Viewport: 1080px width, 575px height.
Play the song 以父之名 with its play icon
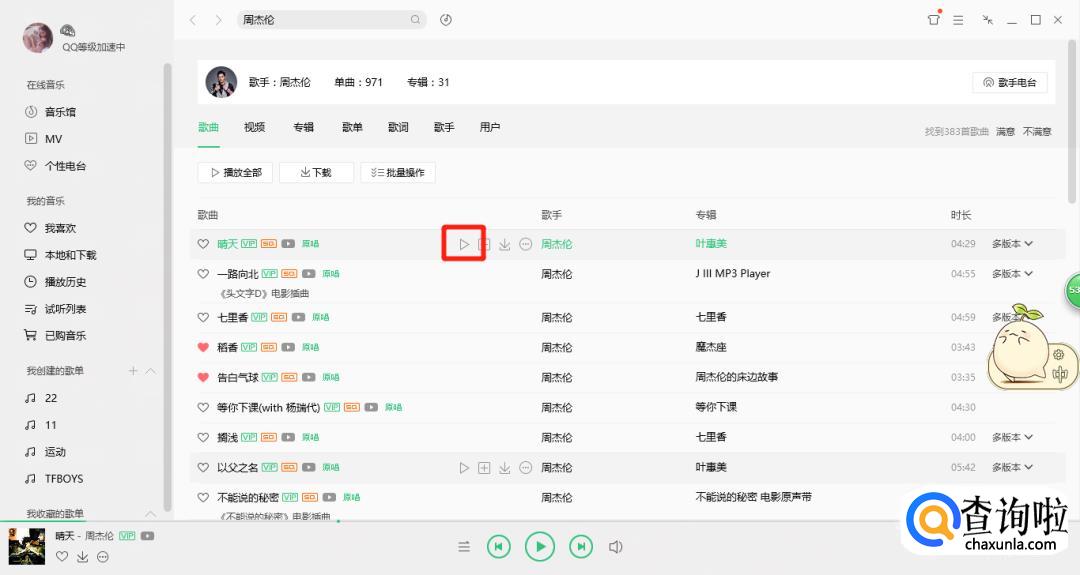(464, 468)
